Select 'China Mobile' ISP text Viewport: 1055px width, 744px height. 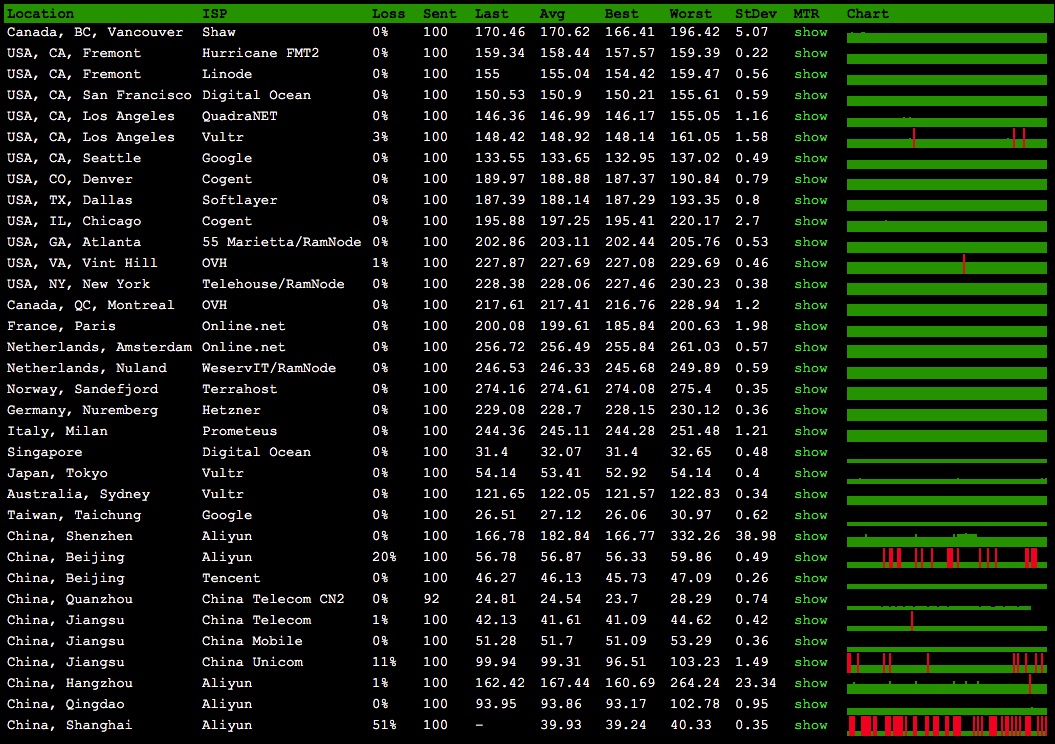[252, 641]
